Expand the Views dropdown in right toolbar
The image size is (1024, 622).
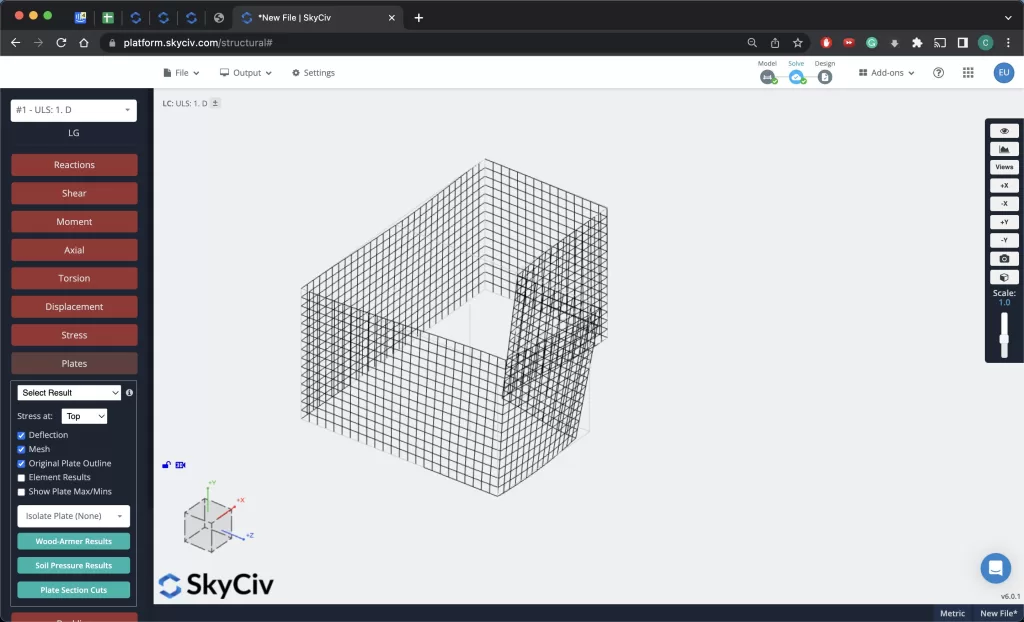[x=1004, y=167]
